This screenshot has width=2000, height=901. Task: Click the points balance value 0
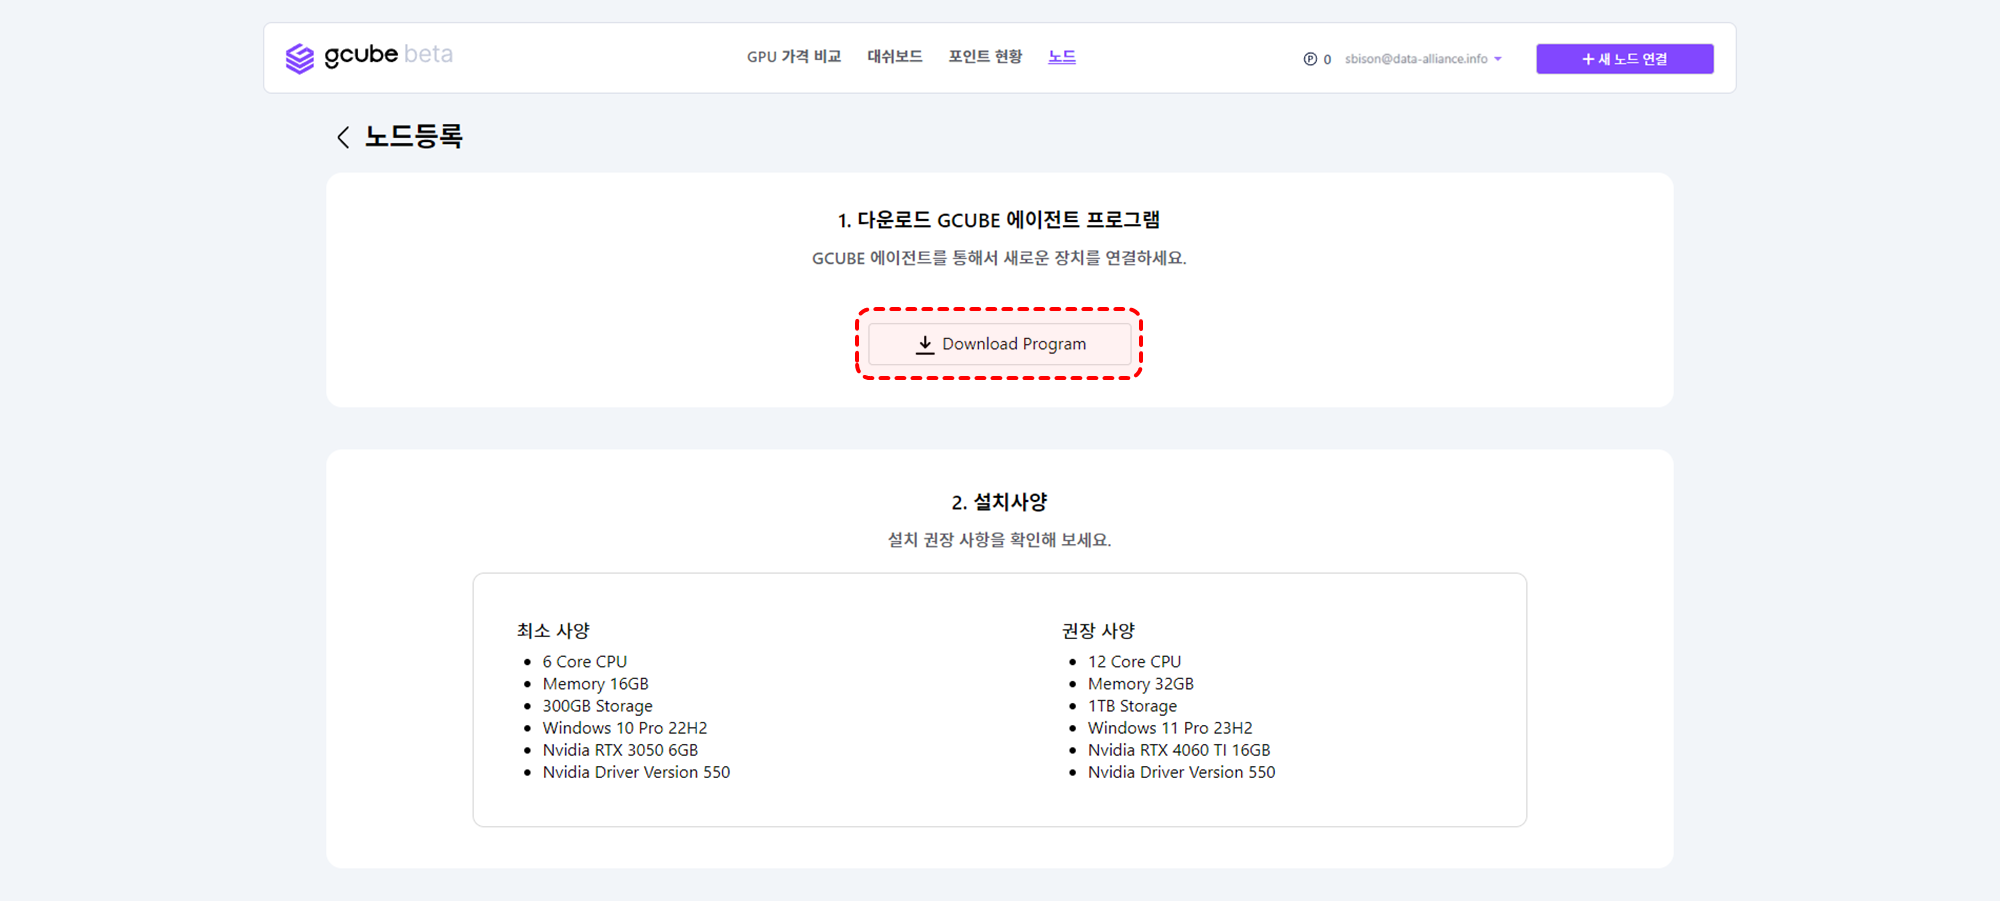[x=1327, y=60]
